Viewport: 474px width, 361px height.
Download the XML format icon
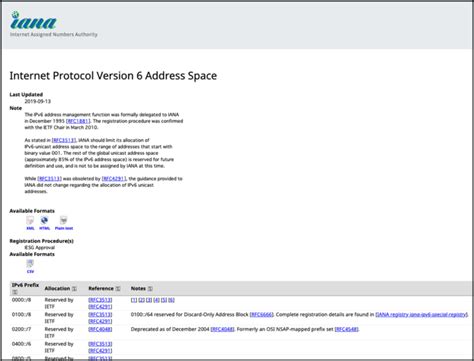tap(30, 220)
